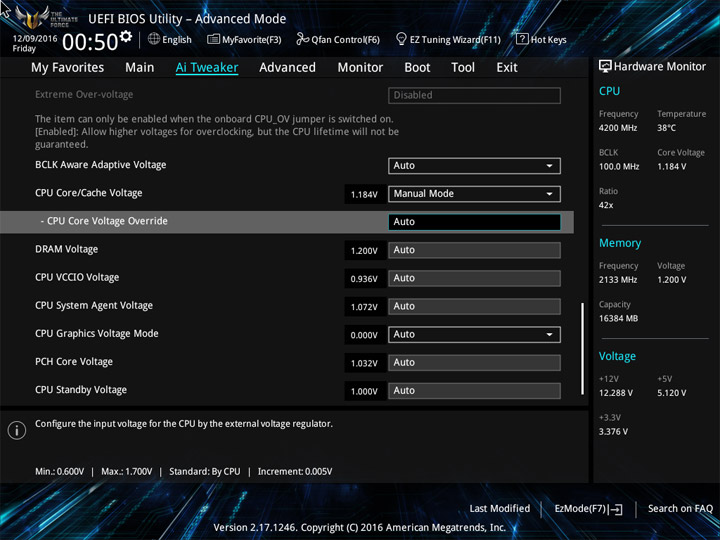Open the Exit tab

(x=506, y=68)
